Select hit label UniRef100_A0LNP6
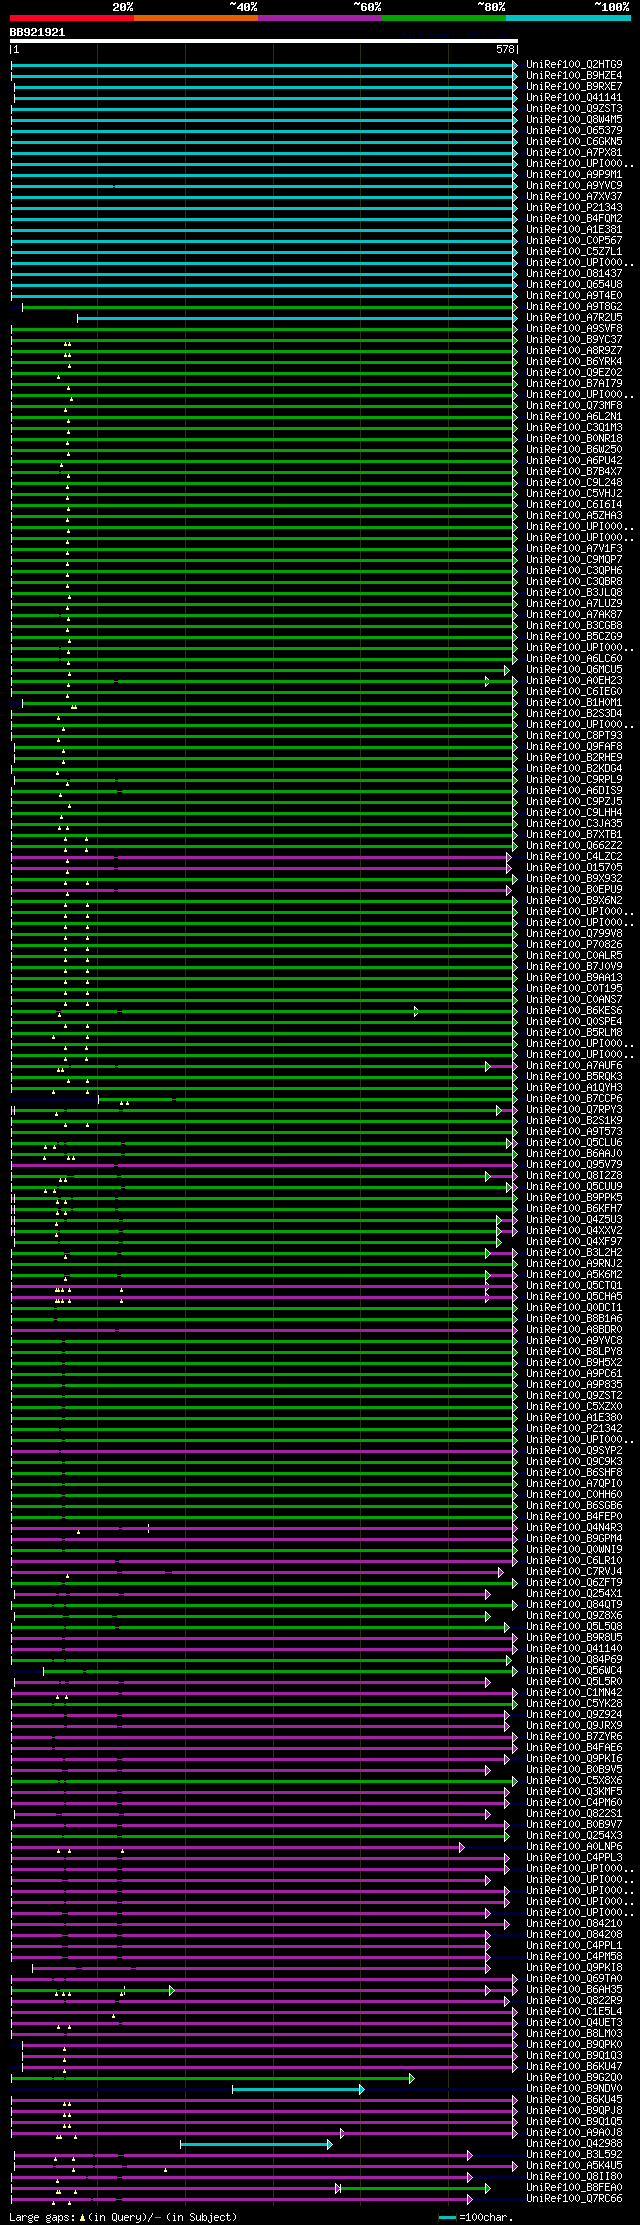The image size is (640, 2225). click(574, 1847)
